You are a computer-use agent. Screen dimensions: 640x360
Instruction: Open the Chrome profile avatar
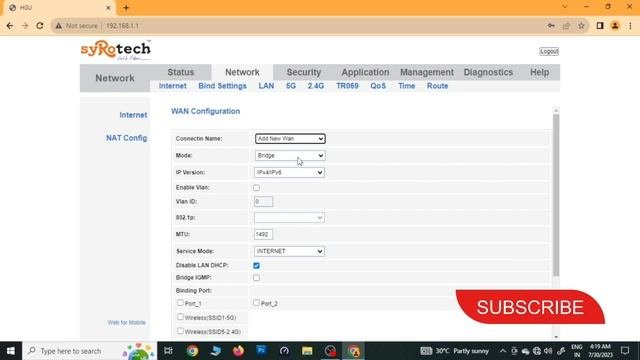tap(615, 26)
